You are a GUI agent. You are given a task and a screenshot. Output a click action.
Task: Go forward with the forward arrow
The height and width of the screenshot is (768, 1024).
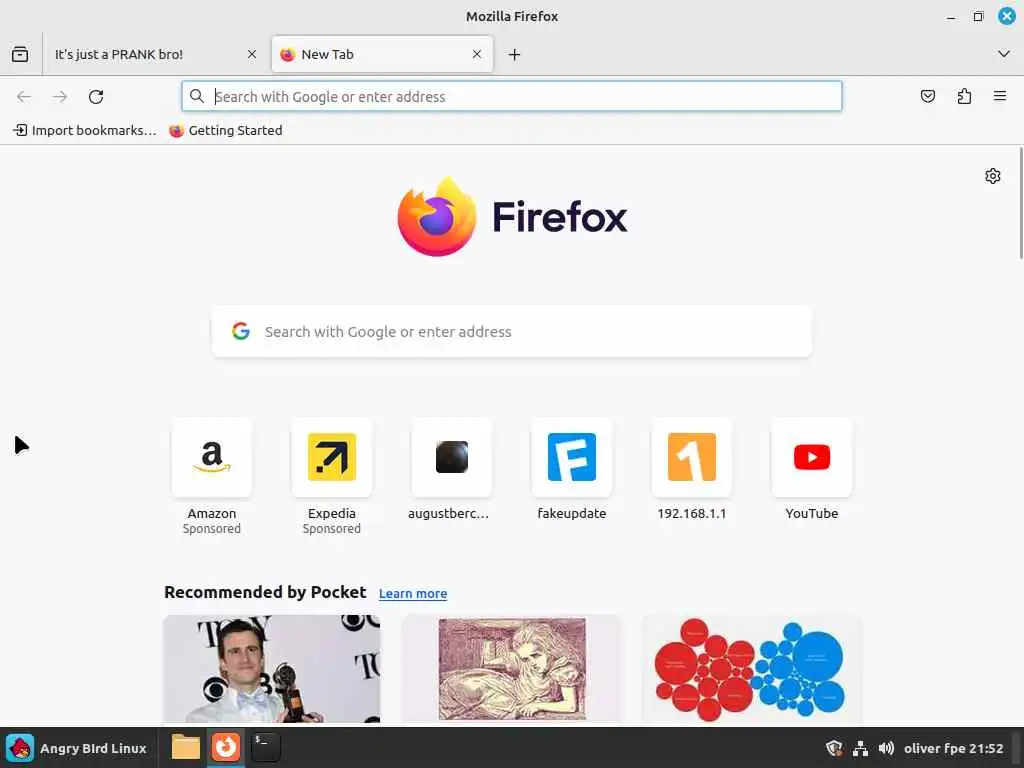pyautogui.click(x=60, y=97)
